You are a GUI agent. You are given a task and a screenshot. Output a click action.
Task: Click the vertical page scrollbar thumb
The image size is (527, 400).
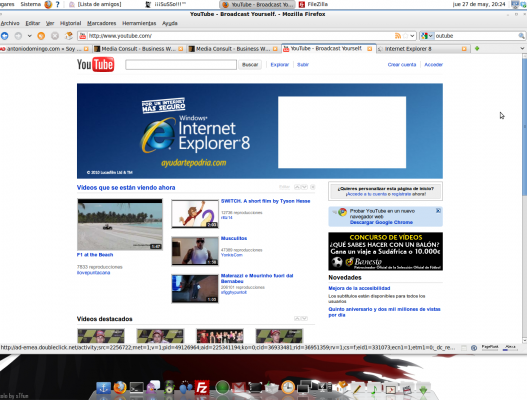pos(524,126)
